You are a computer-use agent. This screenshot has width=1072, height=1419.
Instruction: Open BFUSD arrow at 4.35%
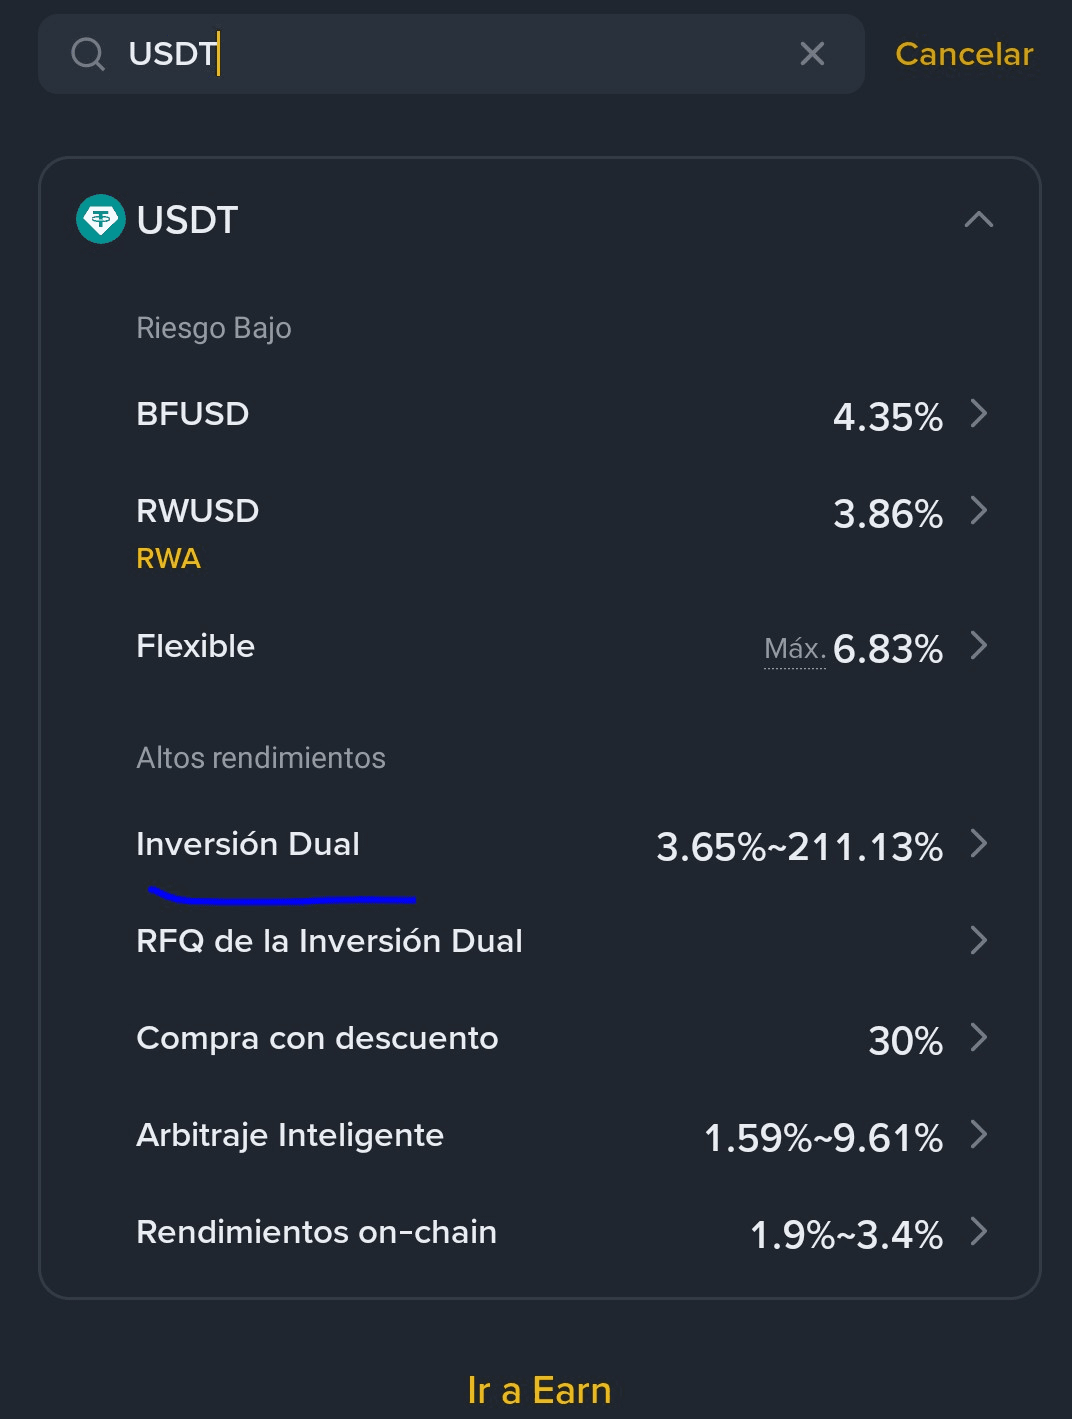pos(979,414)
